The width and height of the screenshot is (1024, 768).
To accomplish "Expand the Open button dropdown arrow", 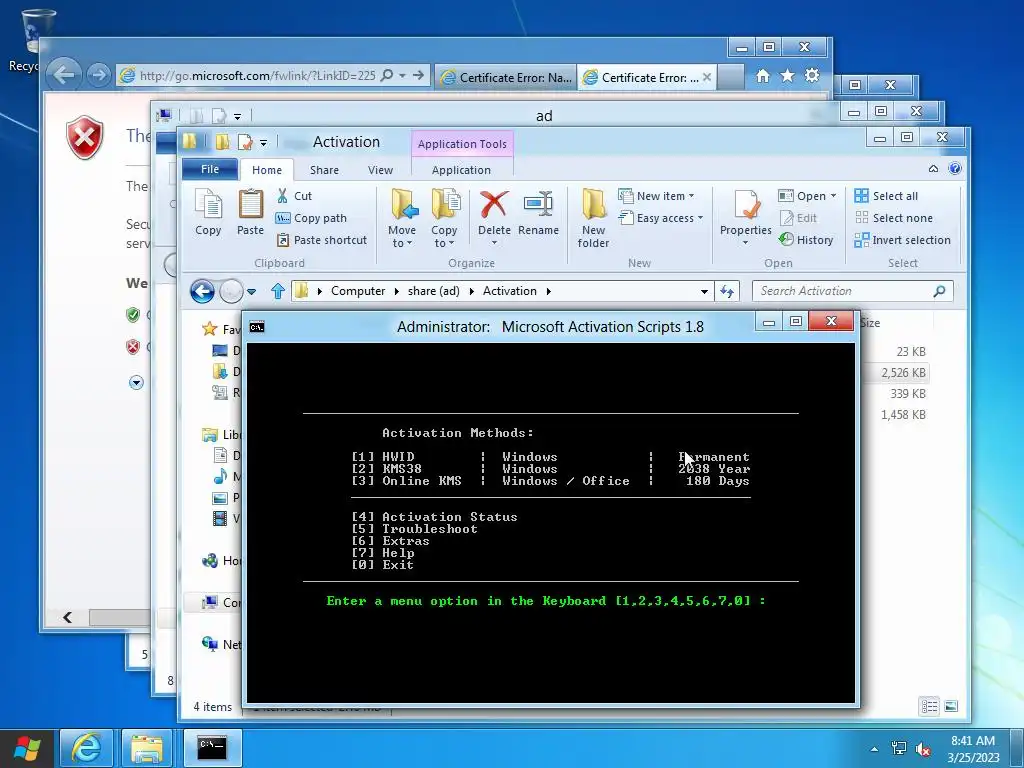I will (833, 196).
